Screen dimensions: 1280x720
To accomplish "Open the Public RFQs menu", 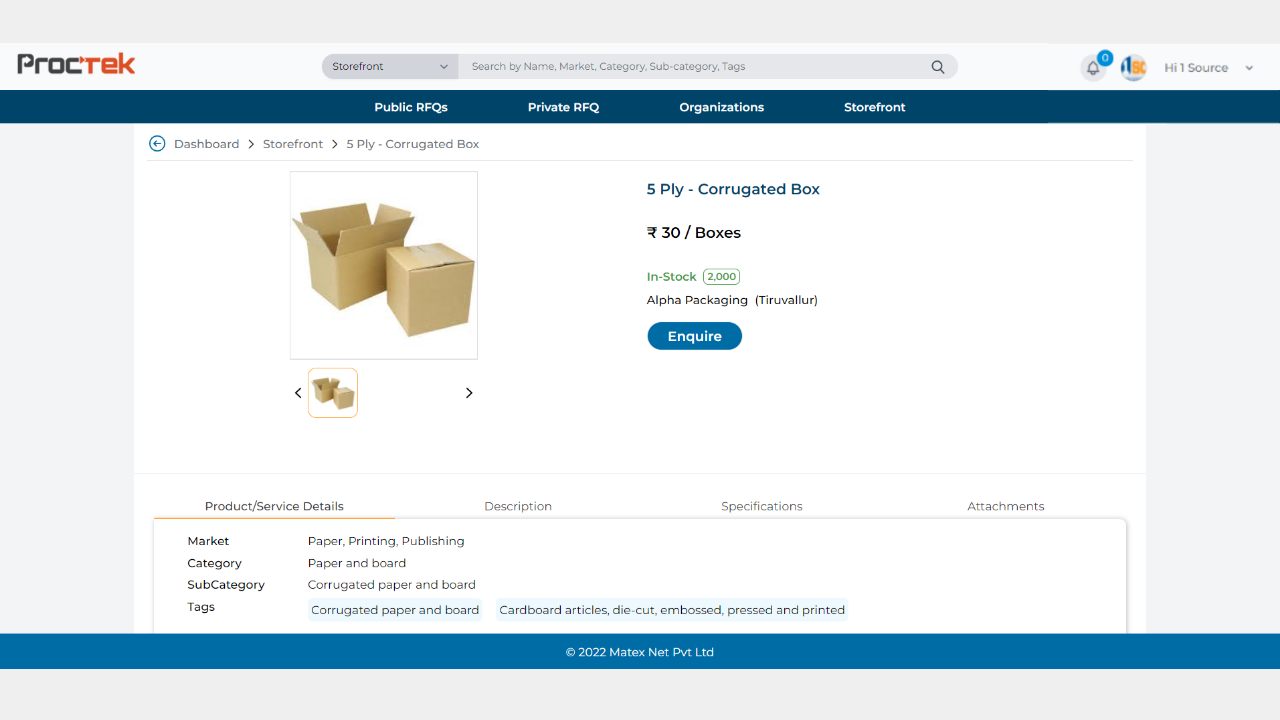I will [411, 107].
